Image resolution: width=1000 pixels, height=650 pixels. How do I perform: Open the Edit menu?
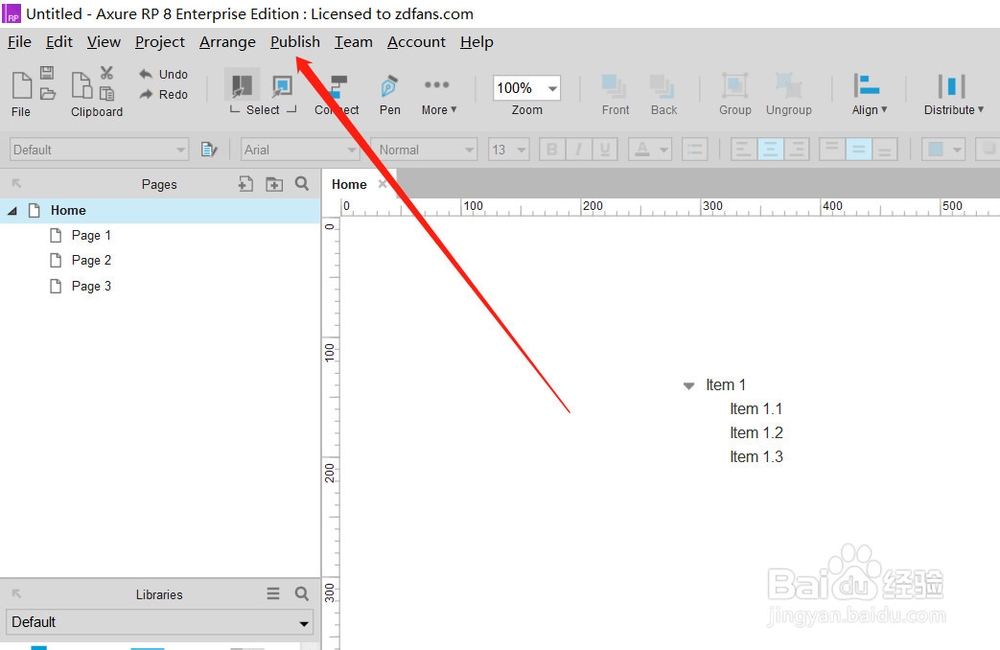click(x=59, y=42)
